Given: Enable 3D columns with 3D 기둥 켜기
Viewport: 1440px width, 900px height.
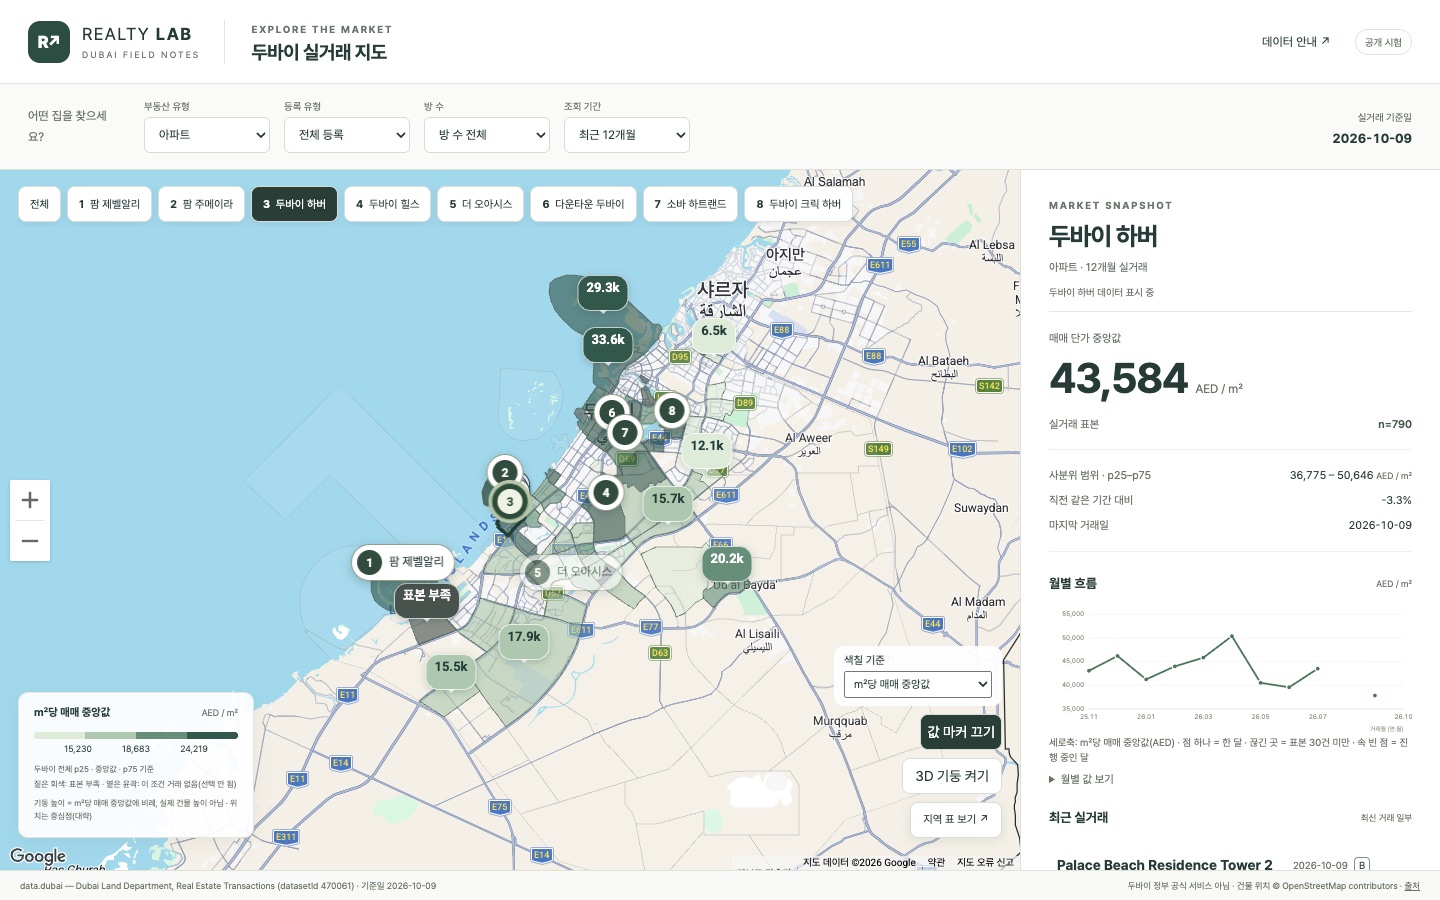Looking at the screenshot, I should [x=952, y=776].
